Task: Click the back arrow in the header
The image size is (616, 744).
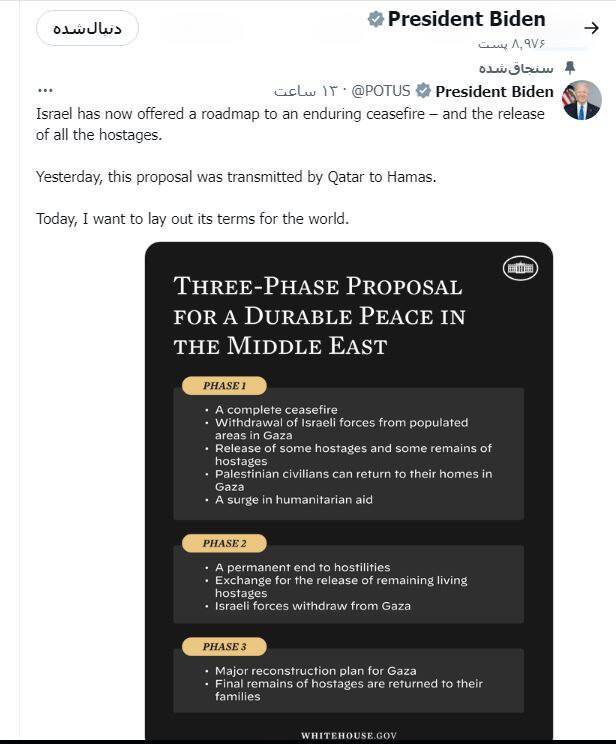Action: click(x=591, y=27)
